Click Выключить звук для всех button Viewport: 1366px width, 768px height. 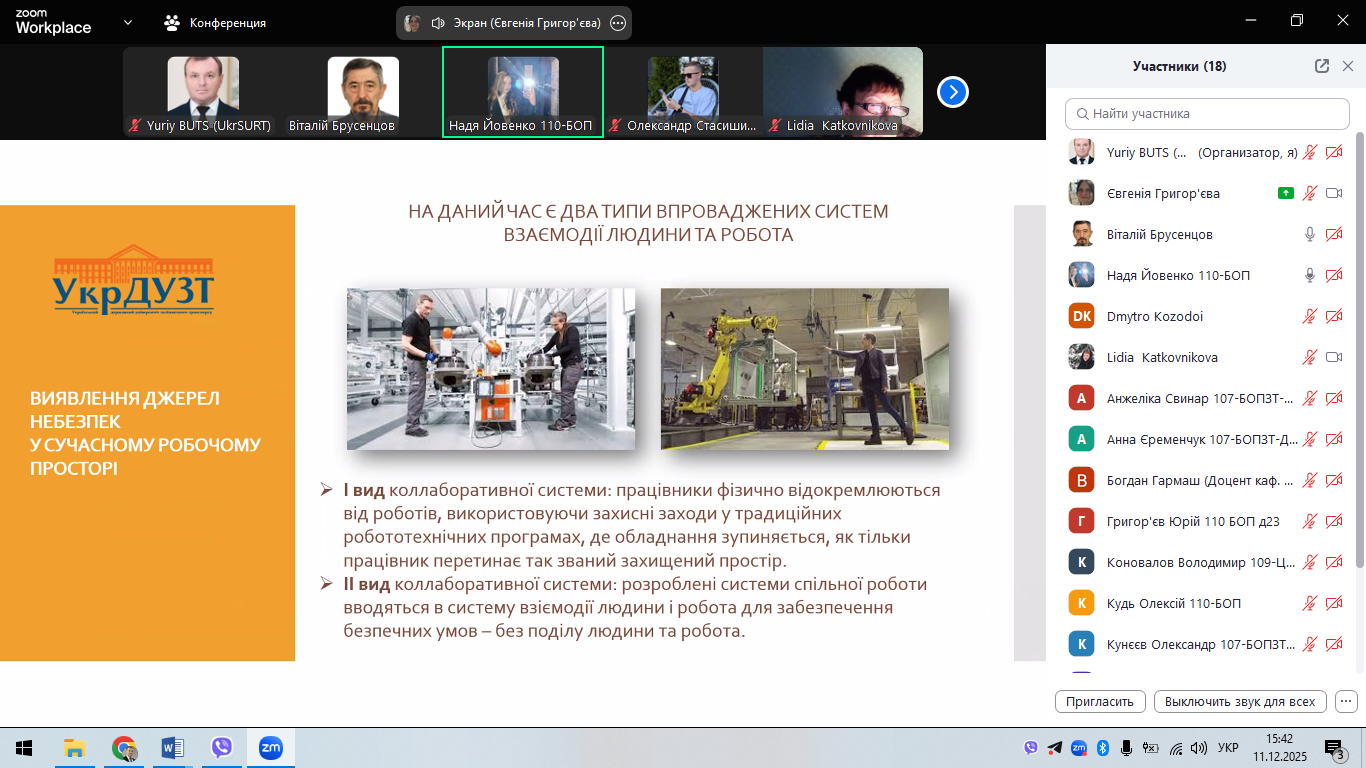(x=1240, y=701)
